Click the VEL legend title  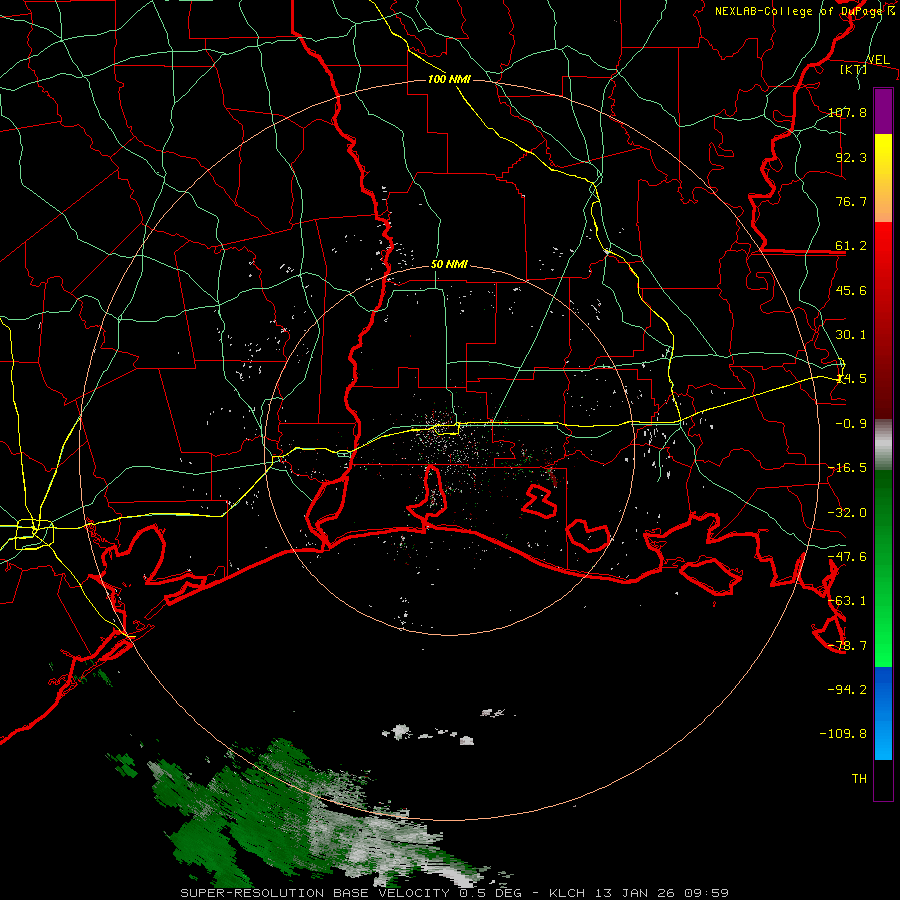[x=878, y=60]
